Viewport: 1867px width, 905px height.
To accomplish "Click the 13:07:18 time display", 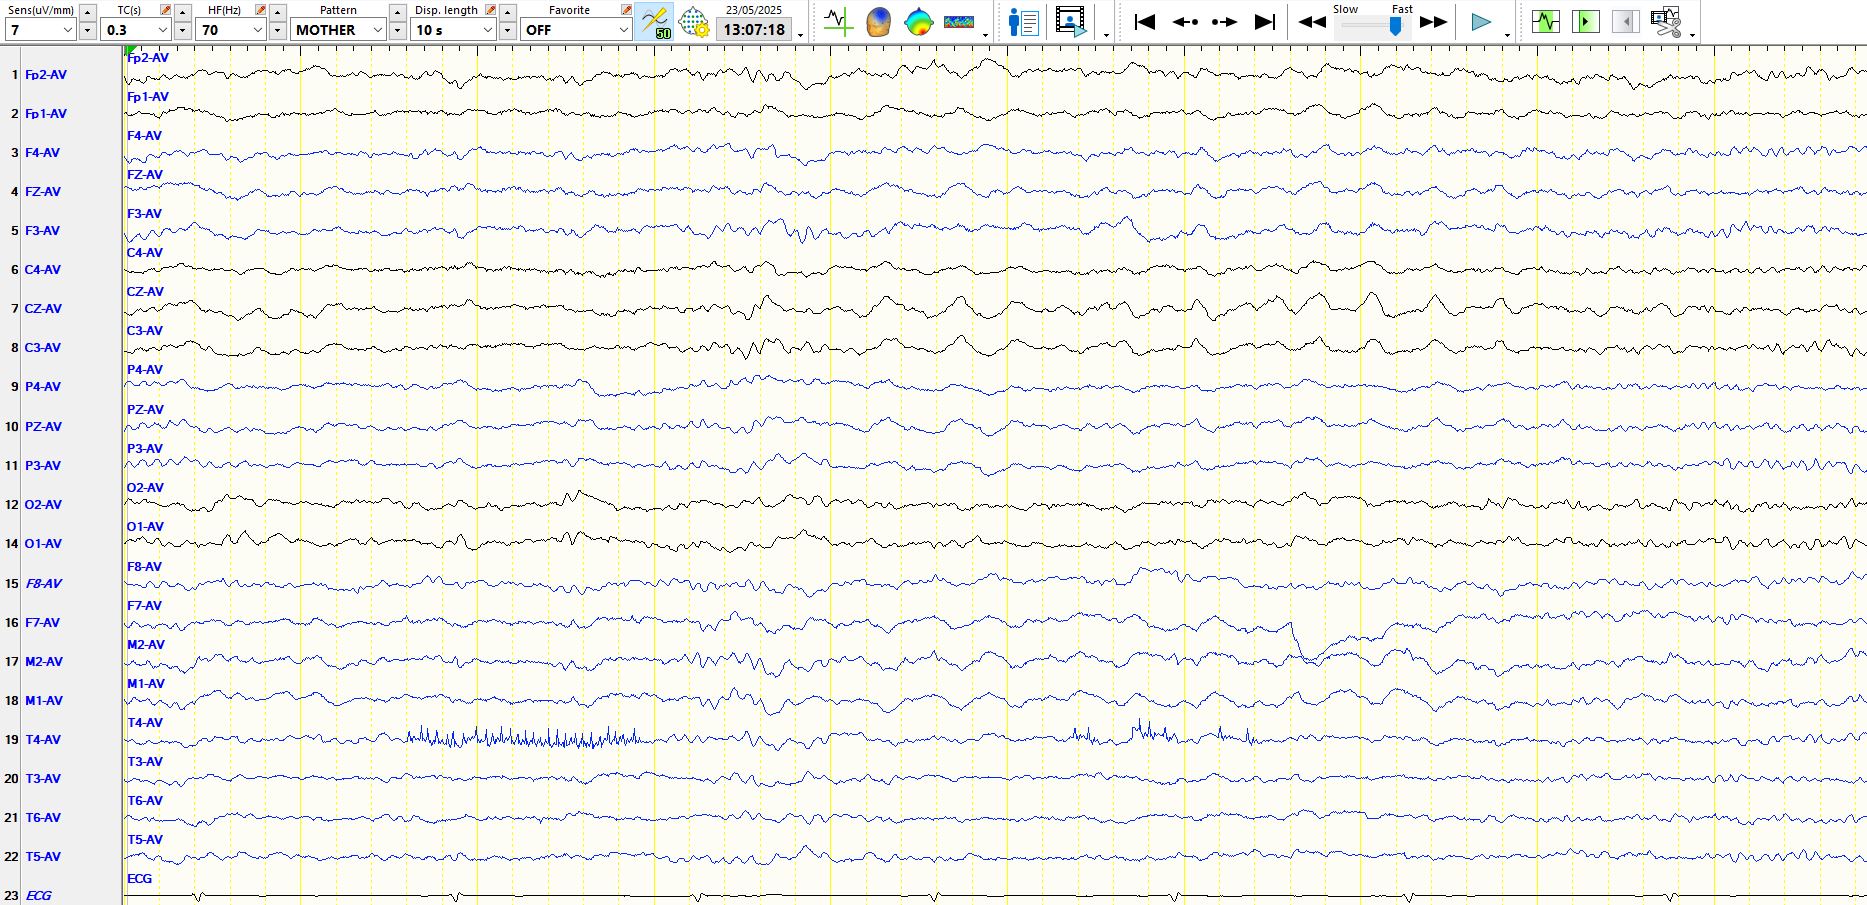I will click(754, 30).
